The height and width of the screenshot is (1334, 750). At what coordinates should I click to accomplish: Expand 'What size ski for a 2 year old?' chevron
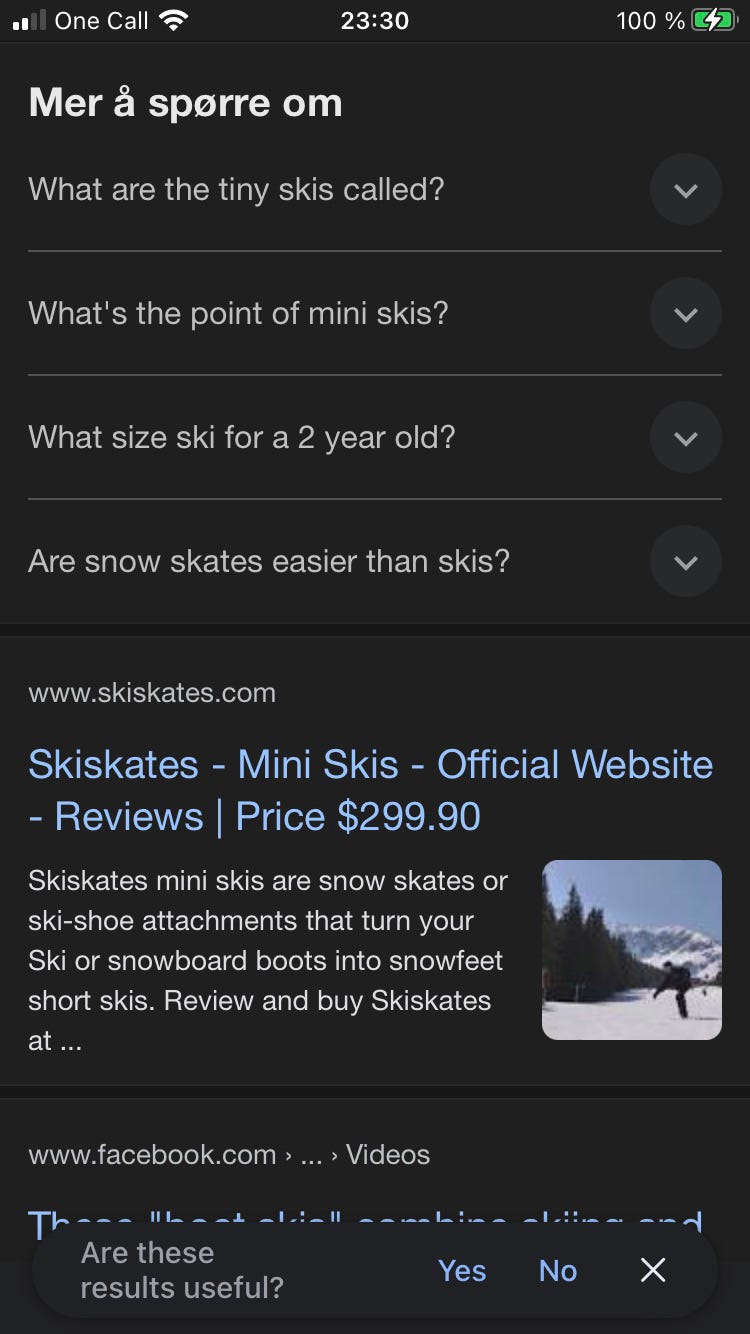tap(685, 438)
